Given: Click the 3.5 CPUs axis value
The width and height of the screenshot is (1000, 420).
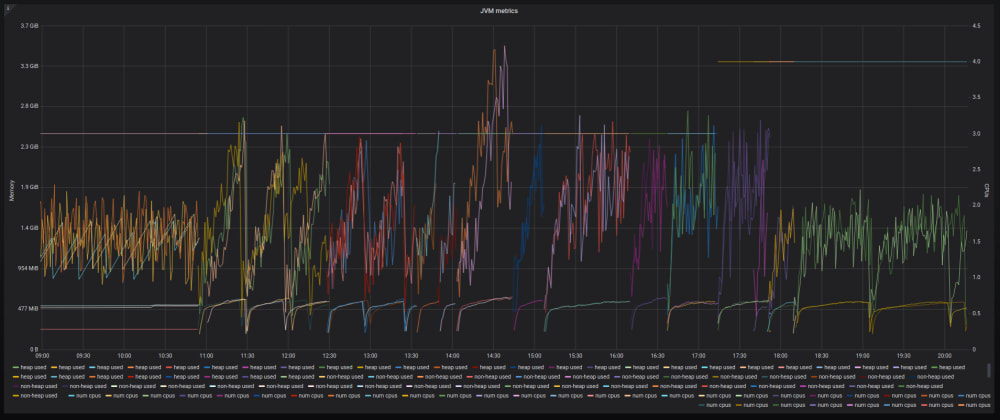Looking at the screenshot, I should (976, 98).
